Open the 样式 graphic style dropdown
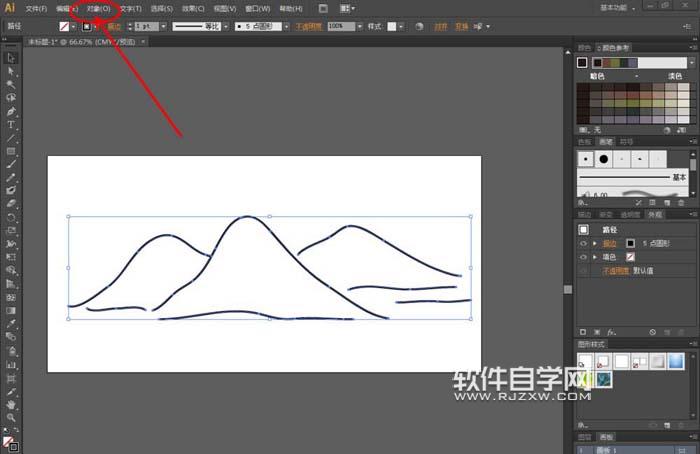The height and width of the screenshot is (454, 700). [x=401, y=27]
